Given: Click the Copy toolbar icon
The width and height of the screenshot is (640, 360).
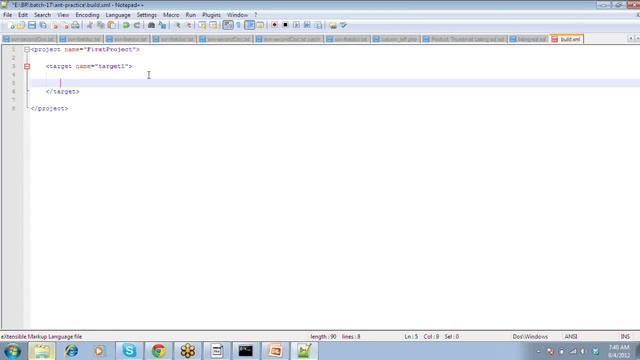Looking at the screenshot, I should tap(100, 25).
